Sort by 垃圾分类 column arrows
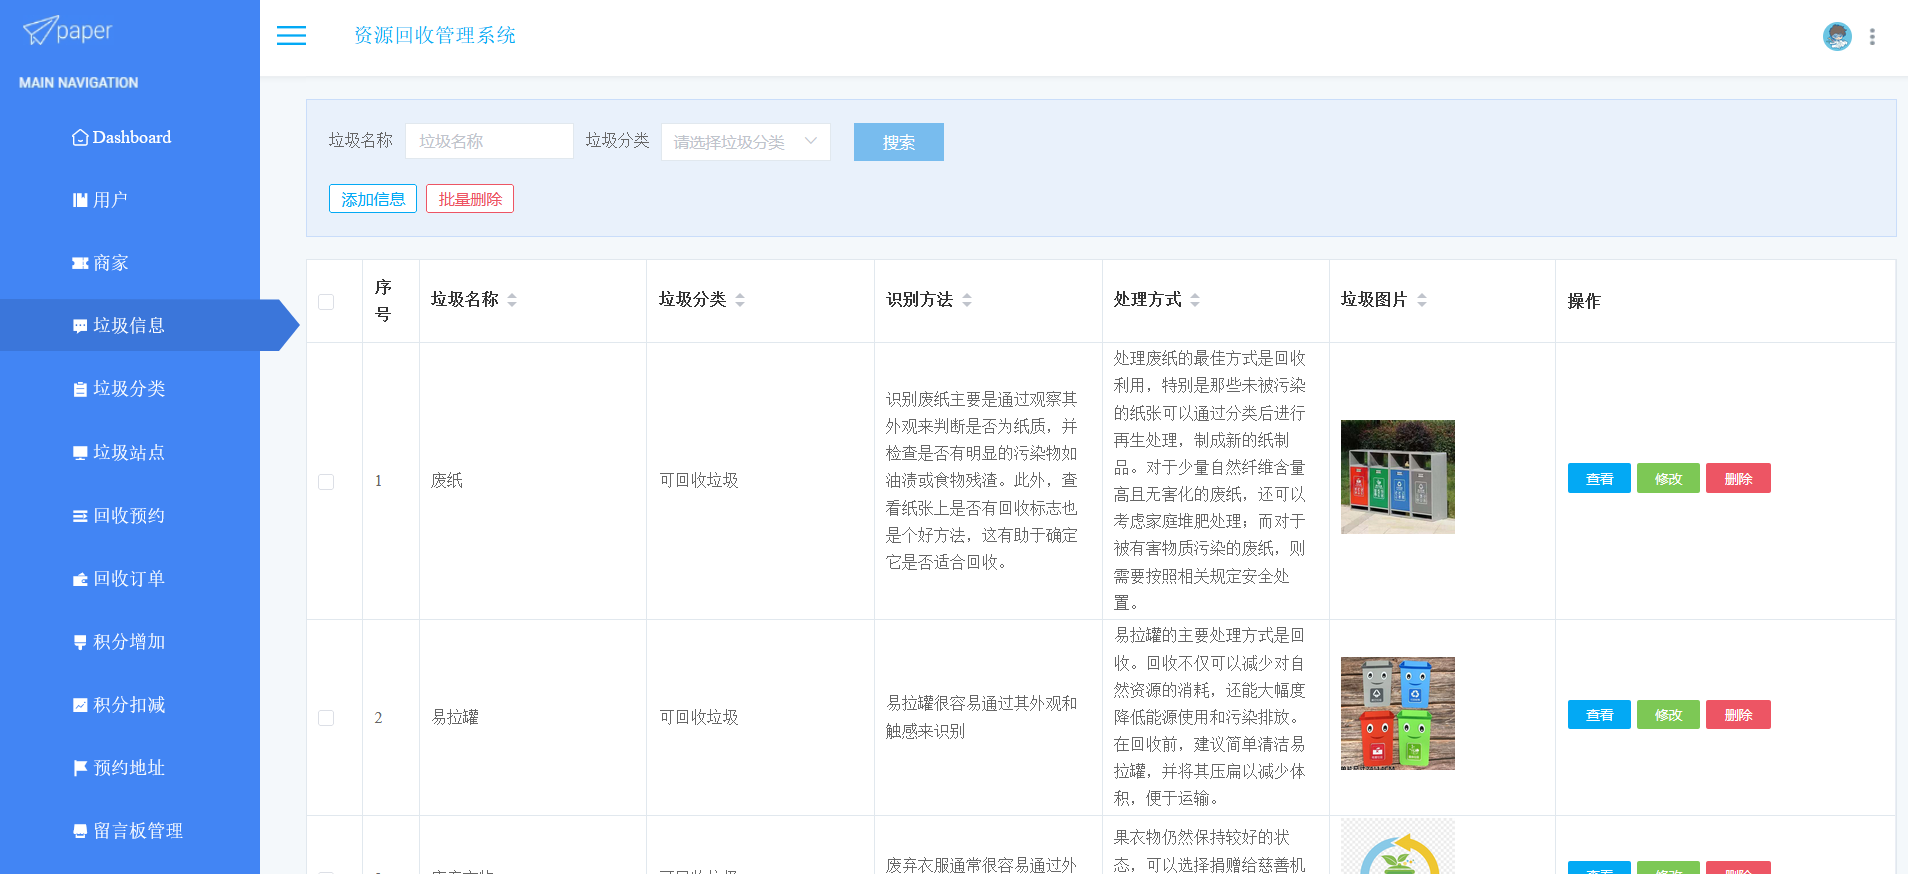Viewport: 1908px width, 874px height. [740, 300]
